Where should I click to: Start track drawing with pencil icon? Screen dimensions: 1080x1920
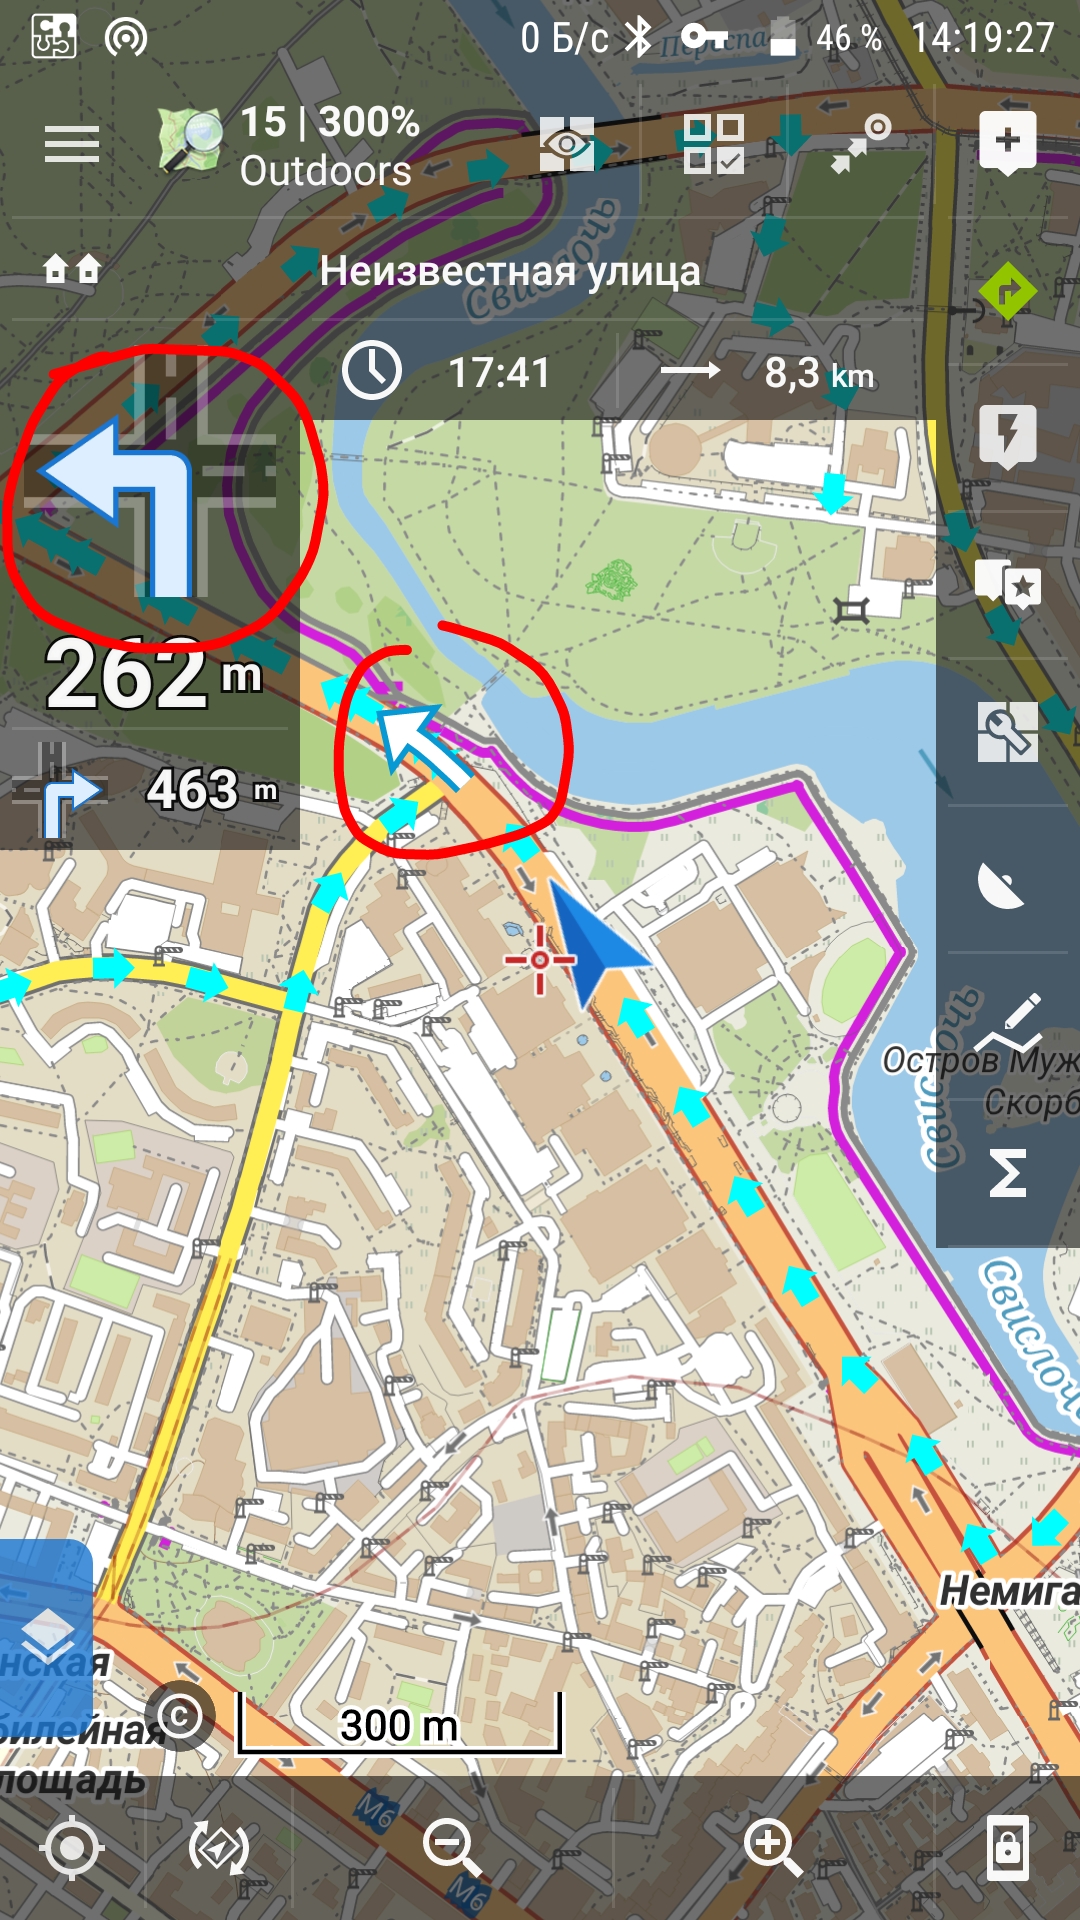[1008, 1023]
